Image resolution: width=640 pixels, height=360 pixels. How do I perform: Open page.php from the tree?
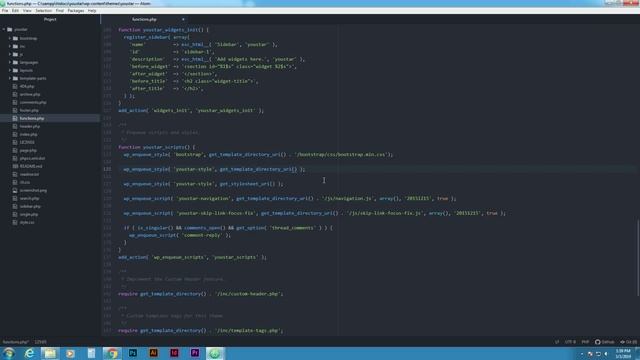28,150
